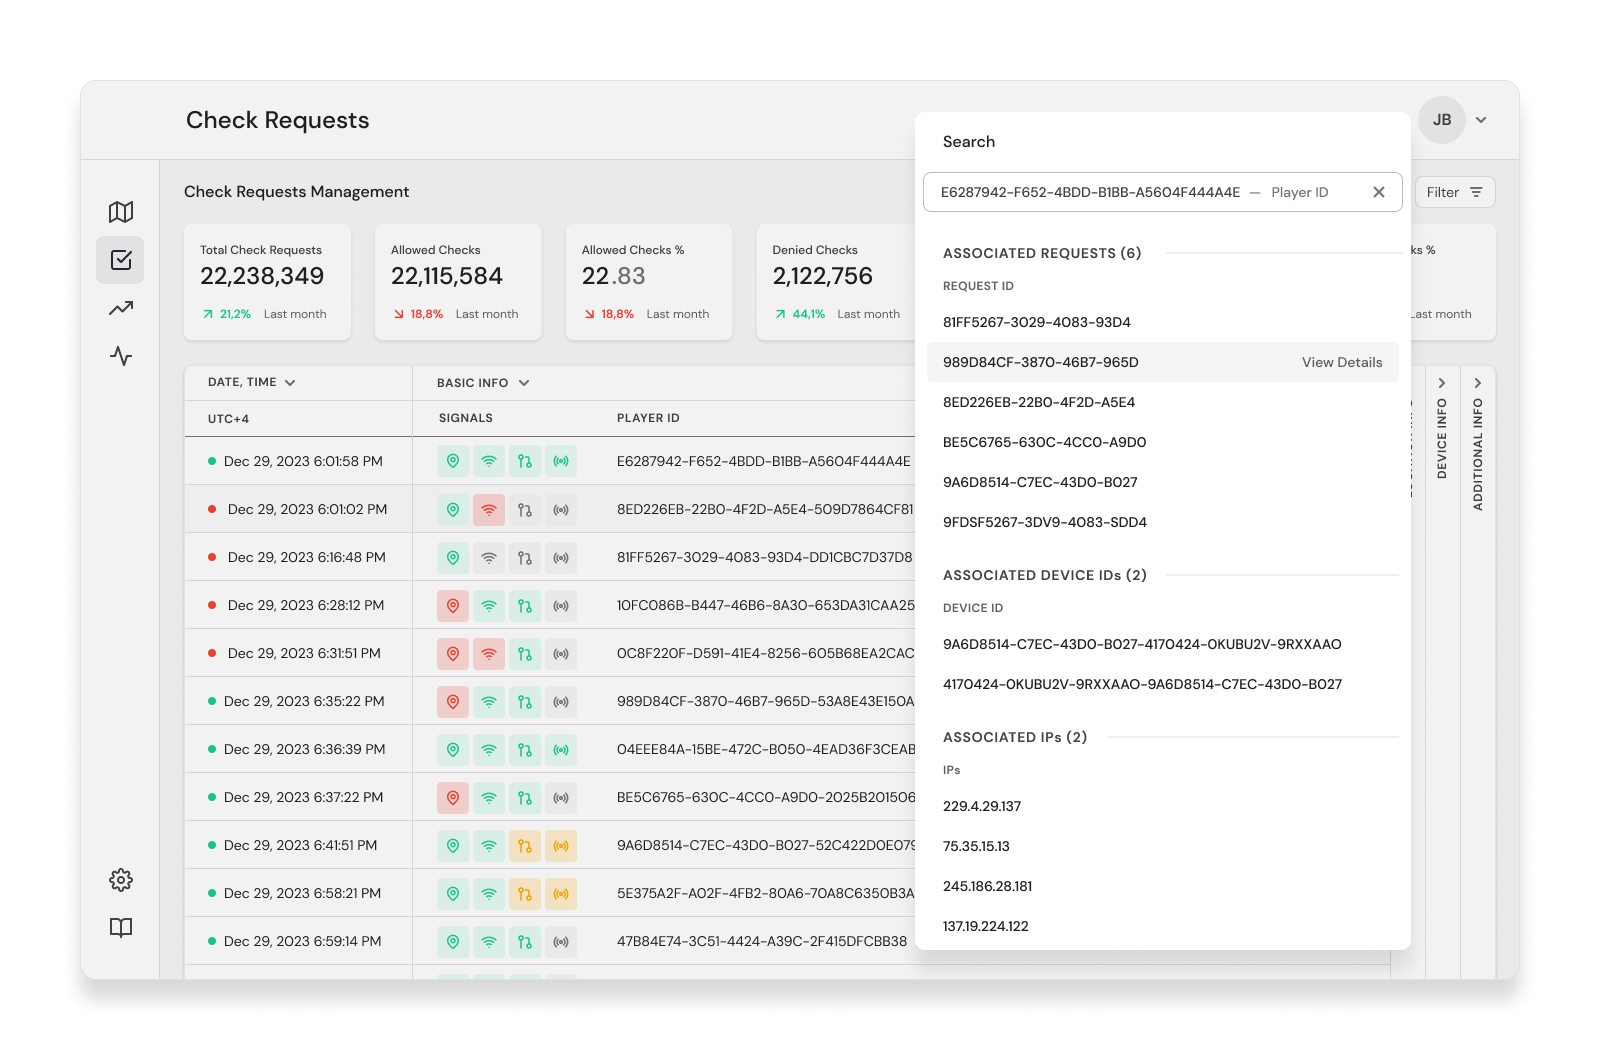The image size is (1600, 1060).
Task: Click orange broadcast signal icon on 6:41:51 PM row
Action: pyautogui.click(x=561, y=846)
